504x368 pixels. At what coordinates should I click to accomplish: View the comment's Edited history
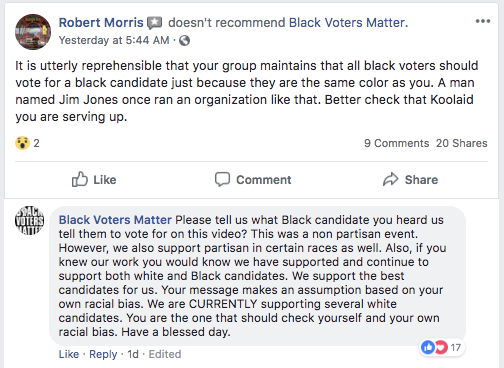click(165, 354)
